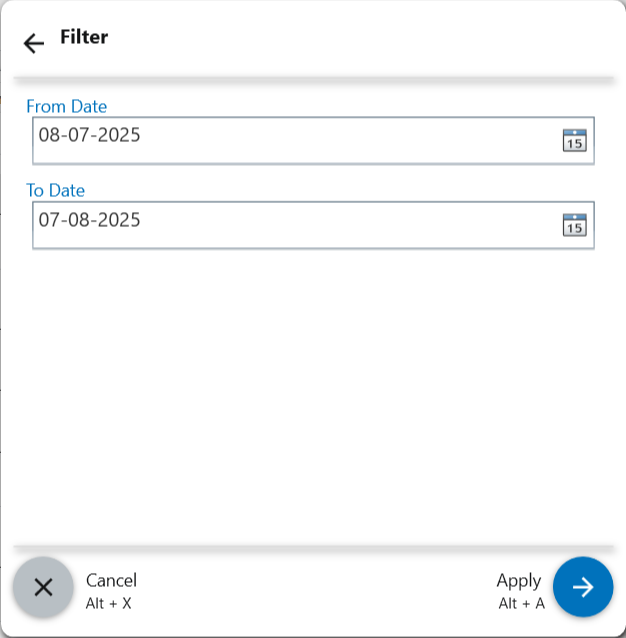Viewport: 626px width, 638px height.
Task: Open the To Date calendar picker
Action: click(574, 225)
